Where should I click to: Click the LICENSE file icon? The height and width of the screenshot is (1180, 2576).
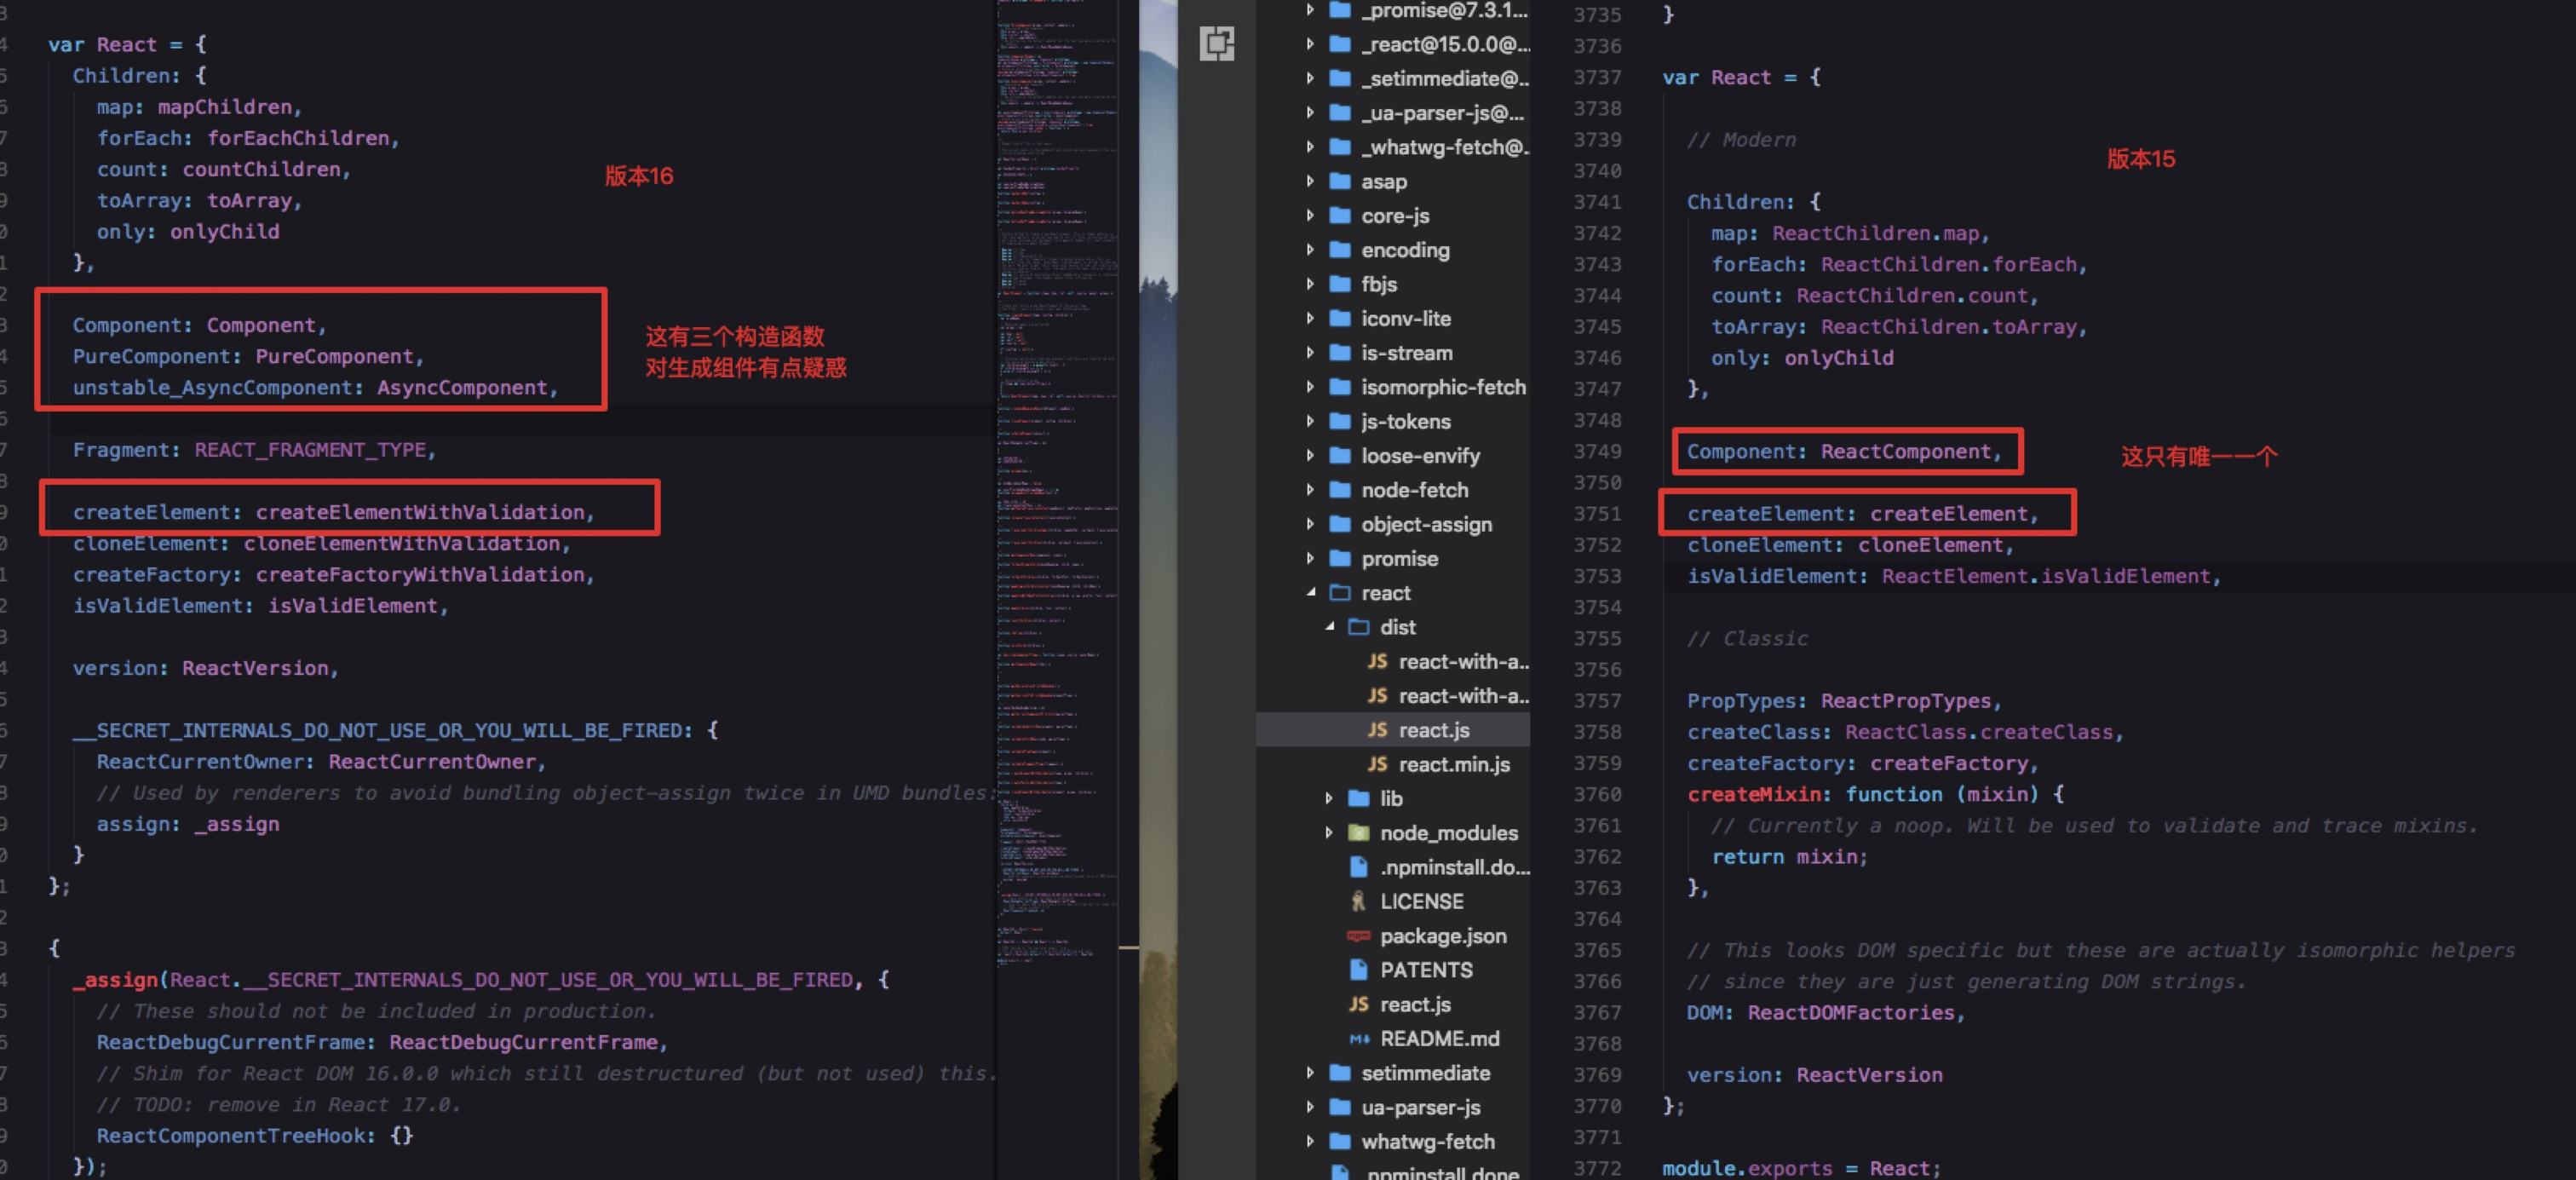(1358, 902)
